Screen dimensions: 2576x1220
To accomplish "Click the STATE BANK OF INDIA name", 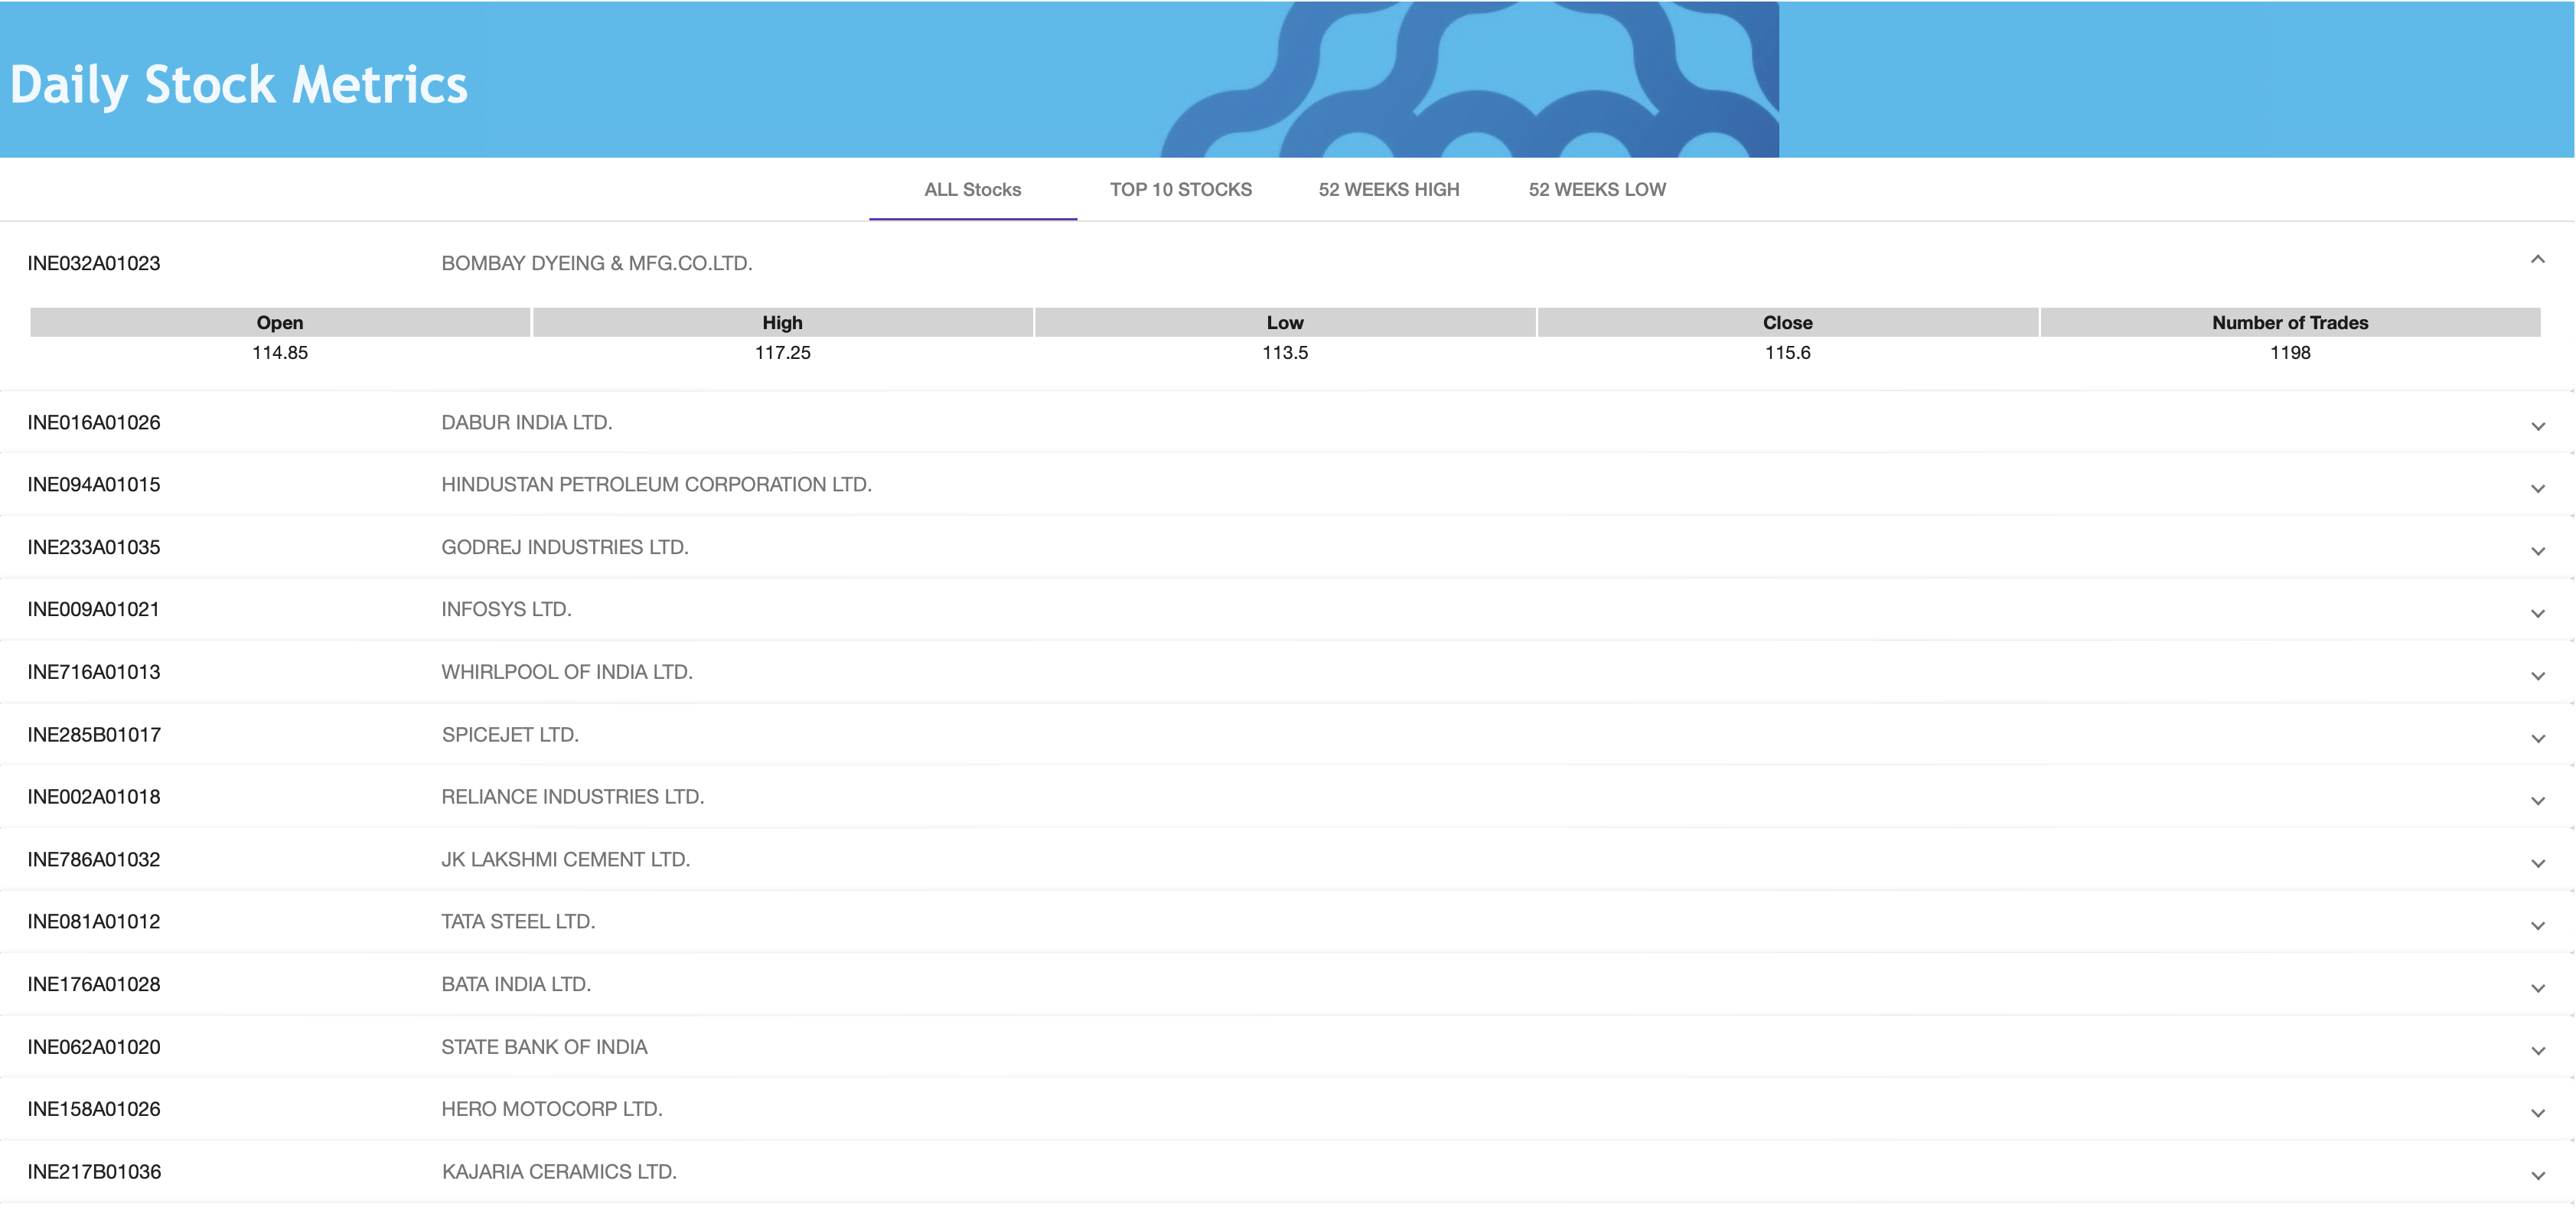I will click(x=545, y=1046).
